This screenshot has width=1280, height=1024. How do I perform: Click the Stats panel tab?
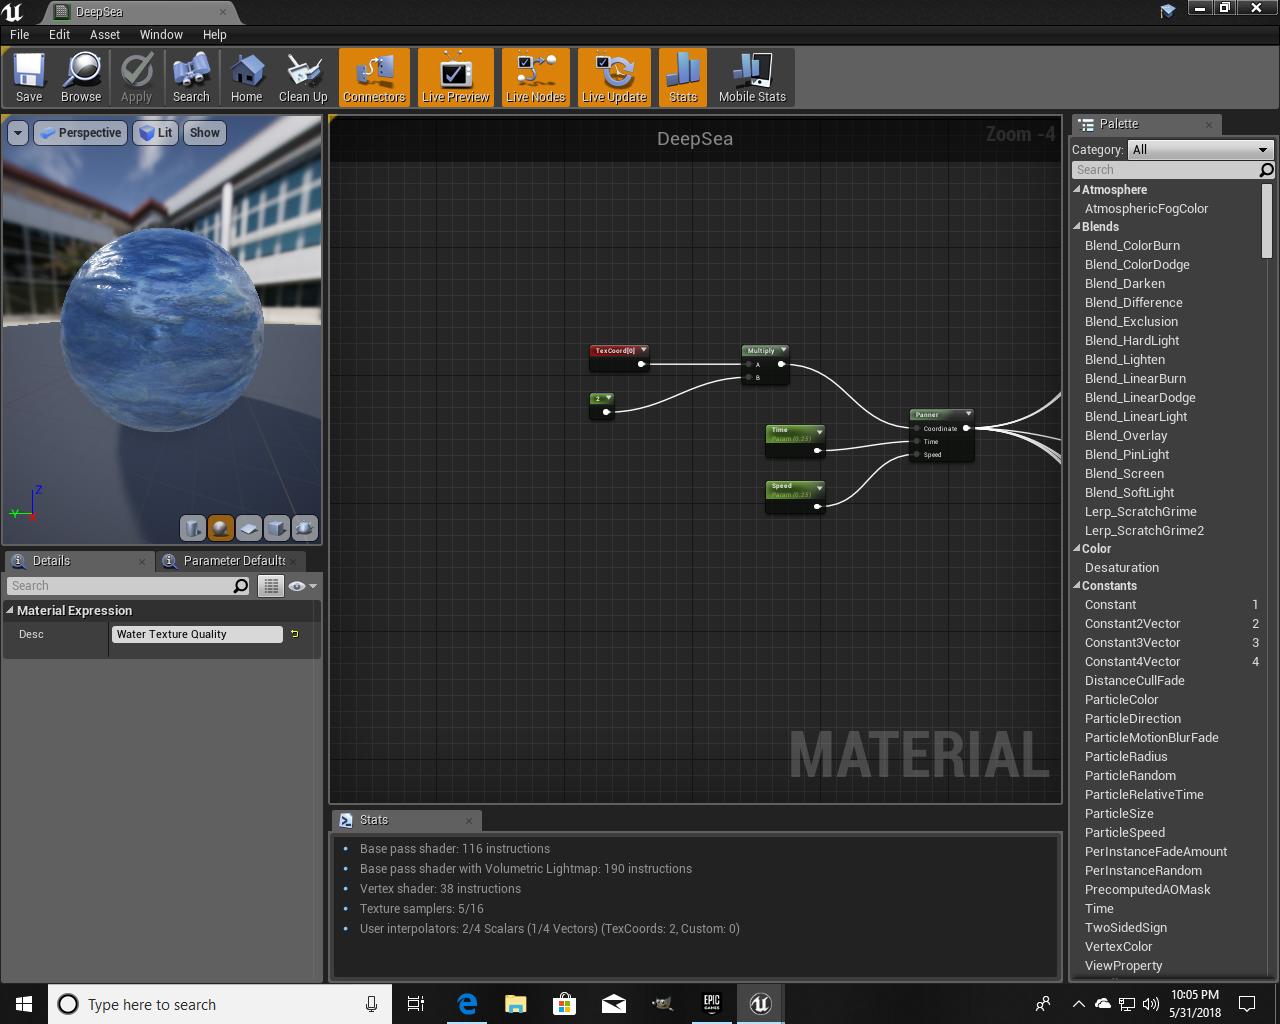406,820
